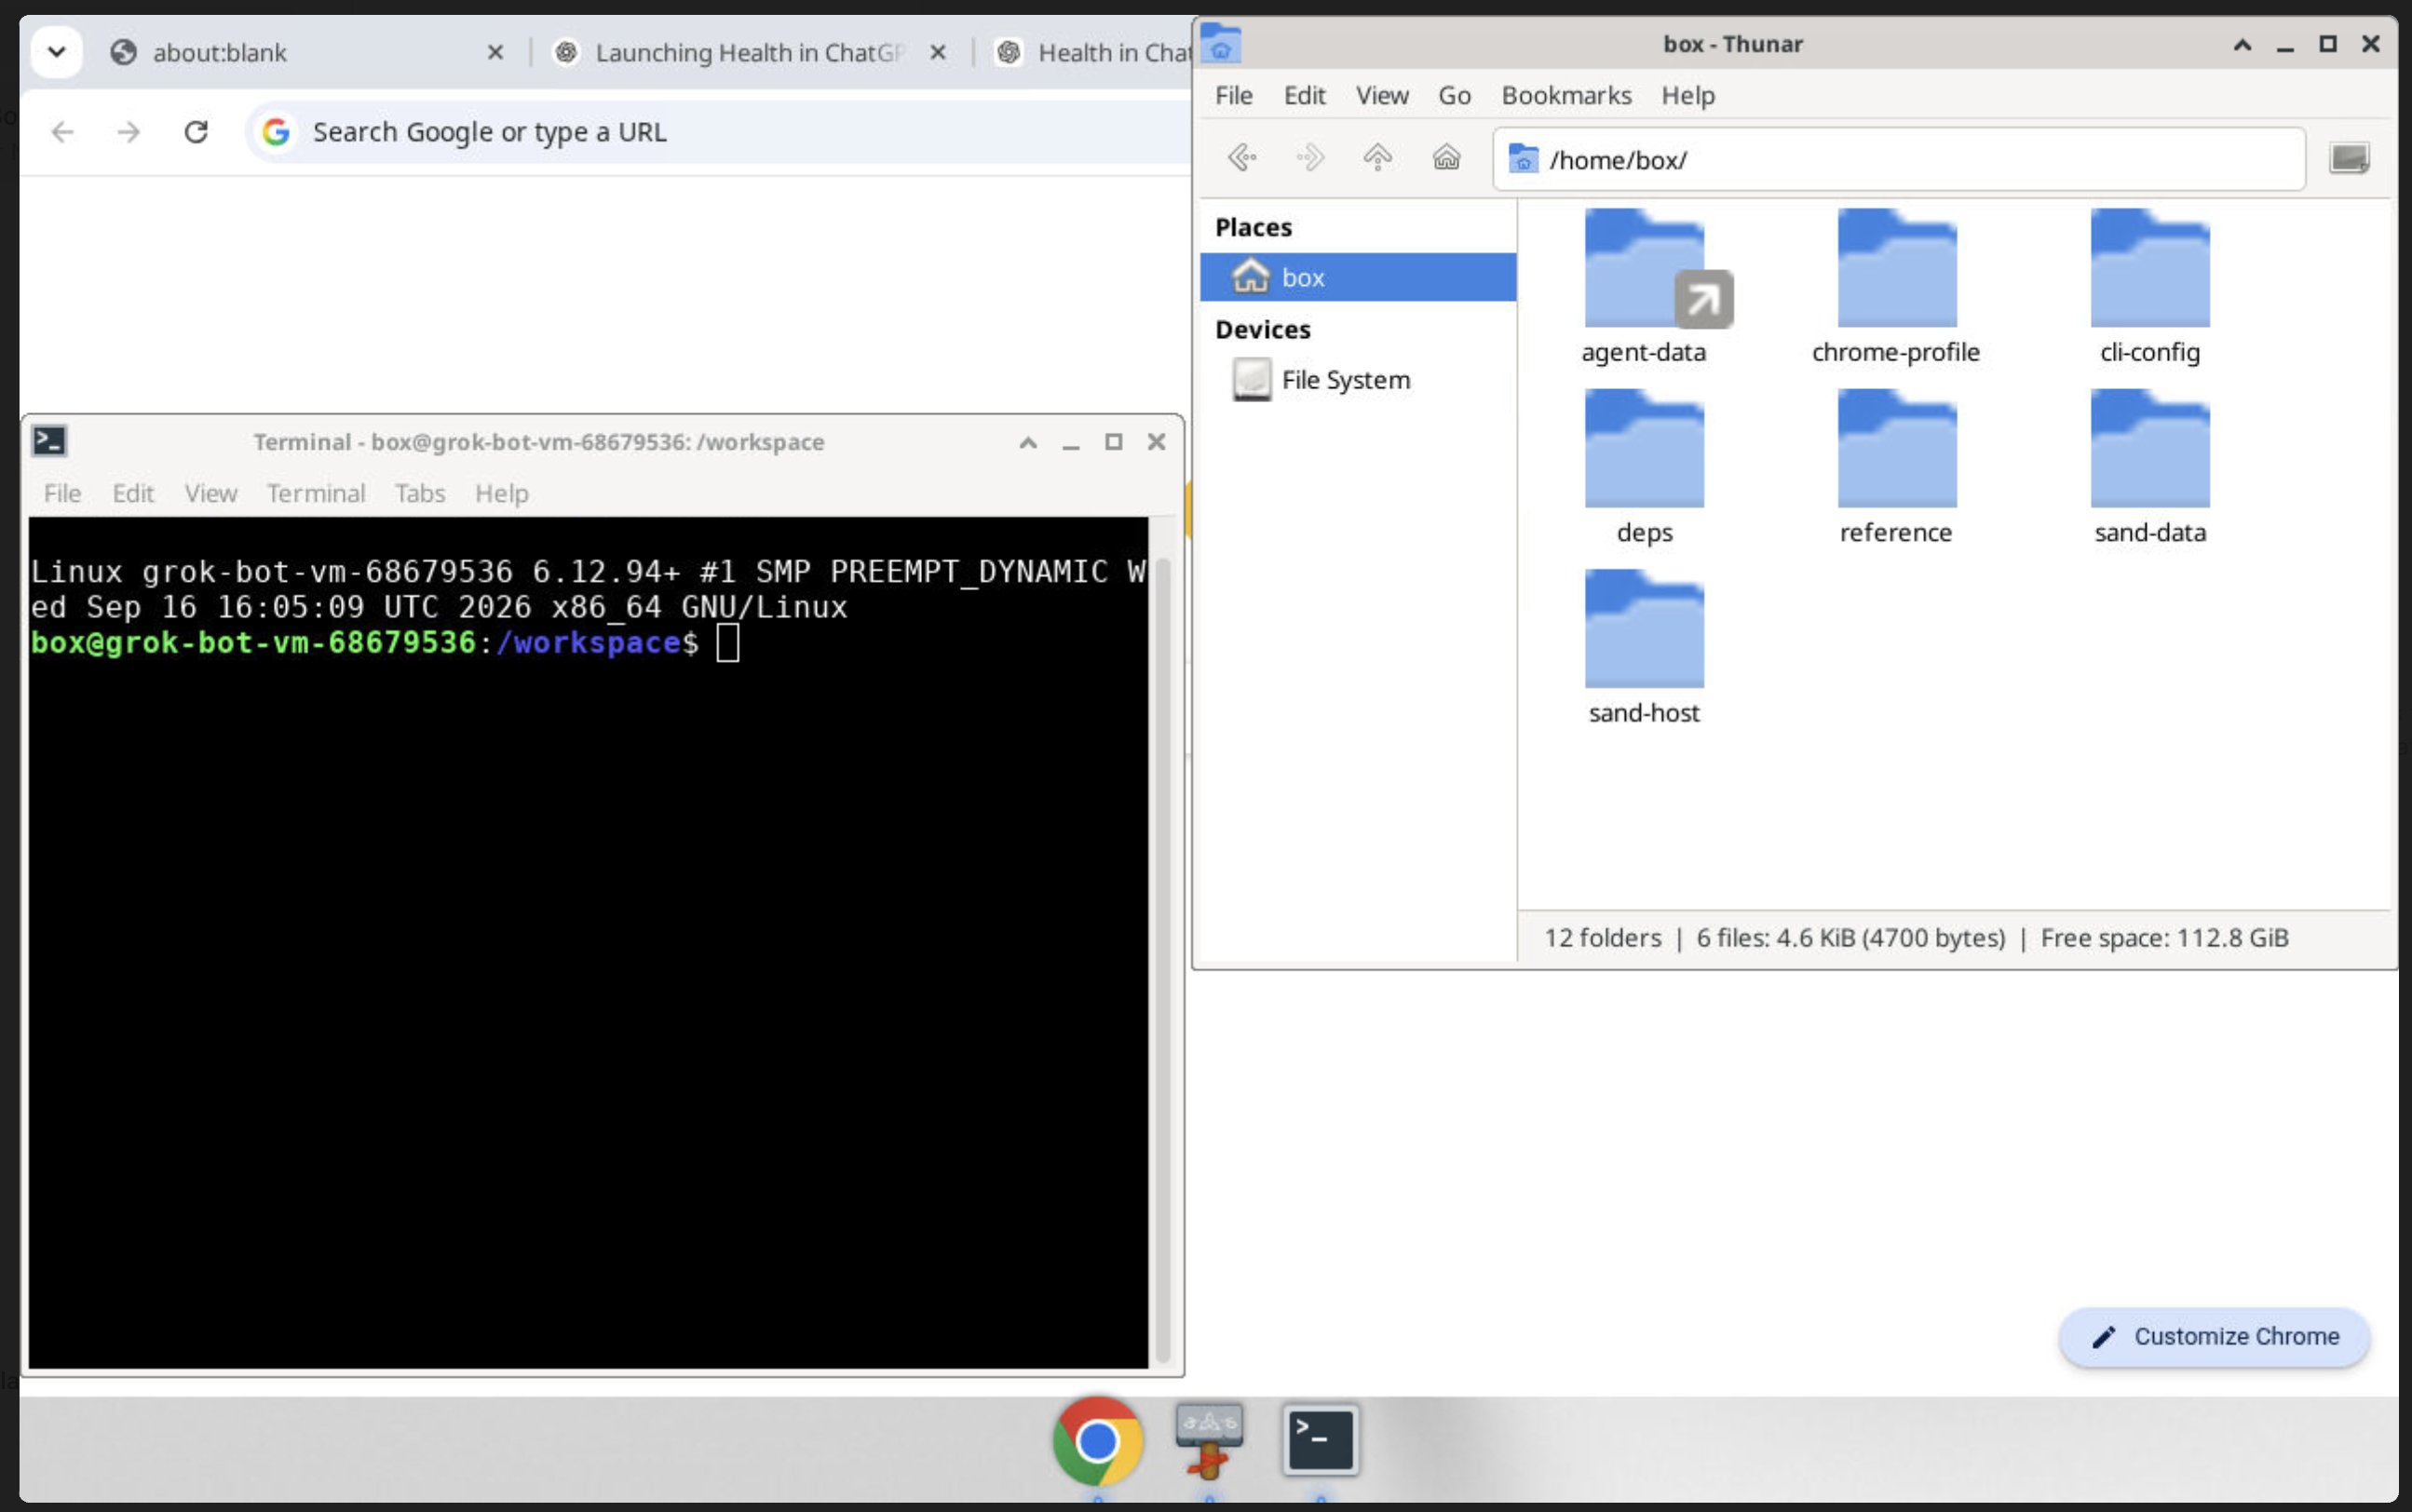Select File System under Devices
This screenshot has height=1512, width=2412.
point(1345,380)
